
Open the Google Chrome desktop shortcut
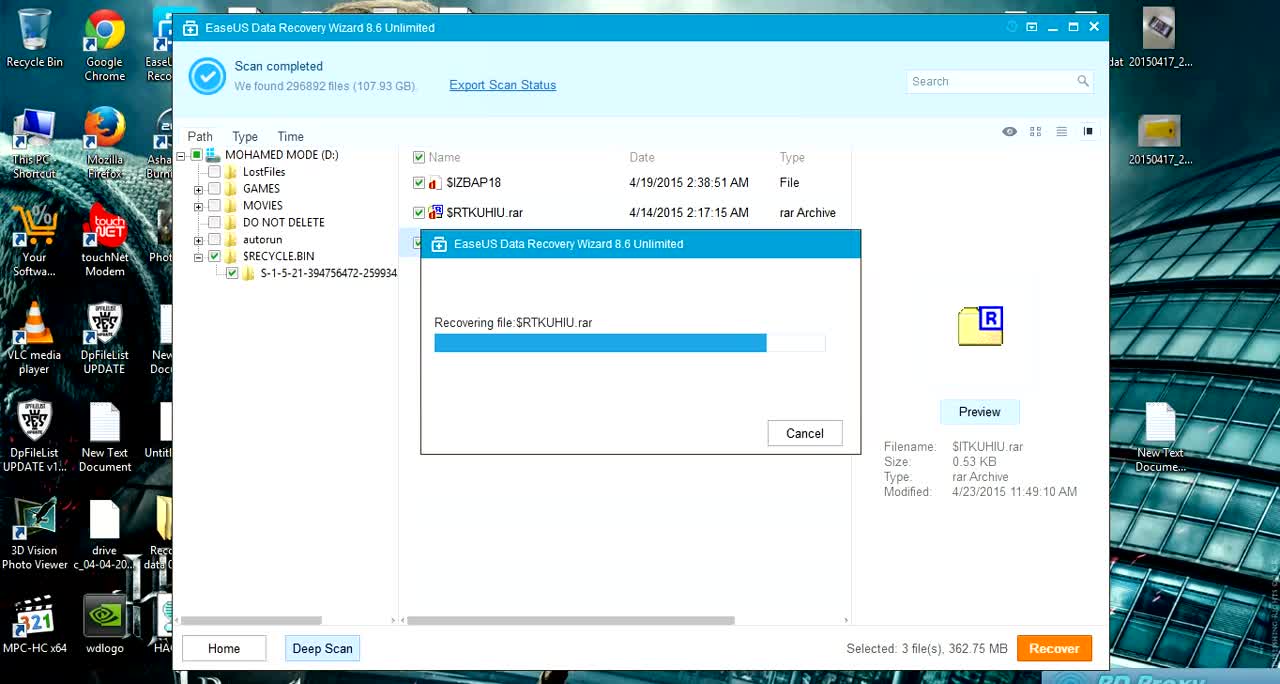[104, 45]
